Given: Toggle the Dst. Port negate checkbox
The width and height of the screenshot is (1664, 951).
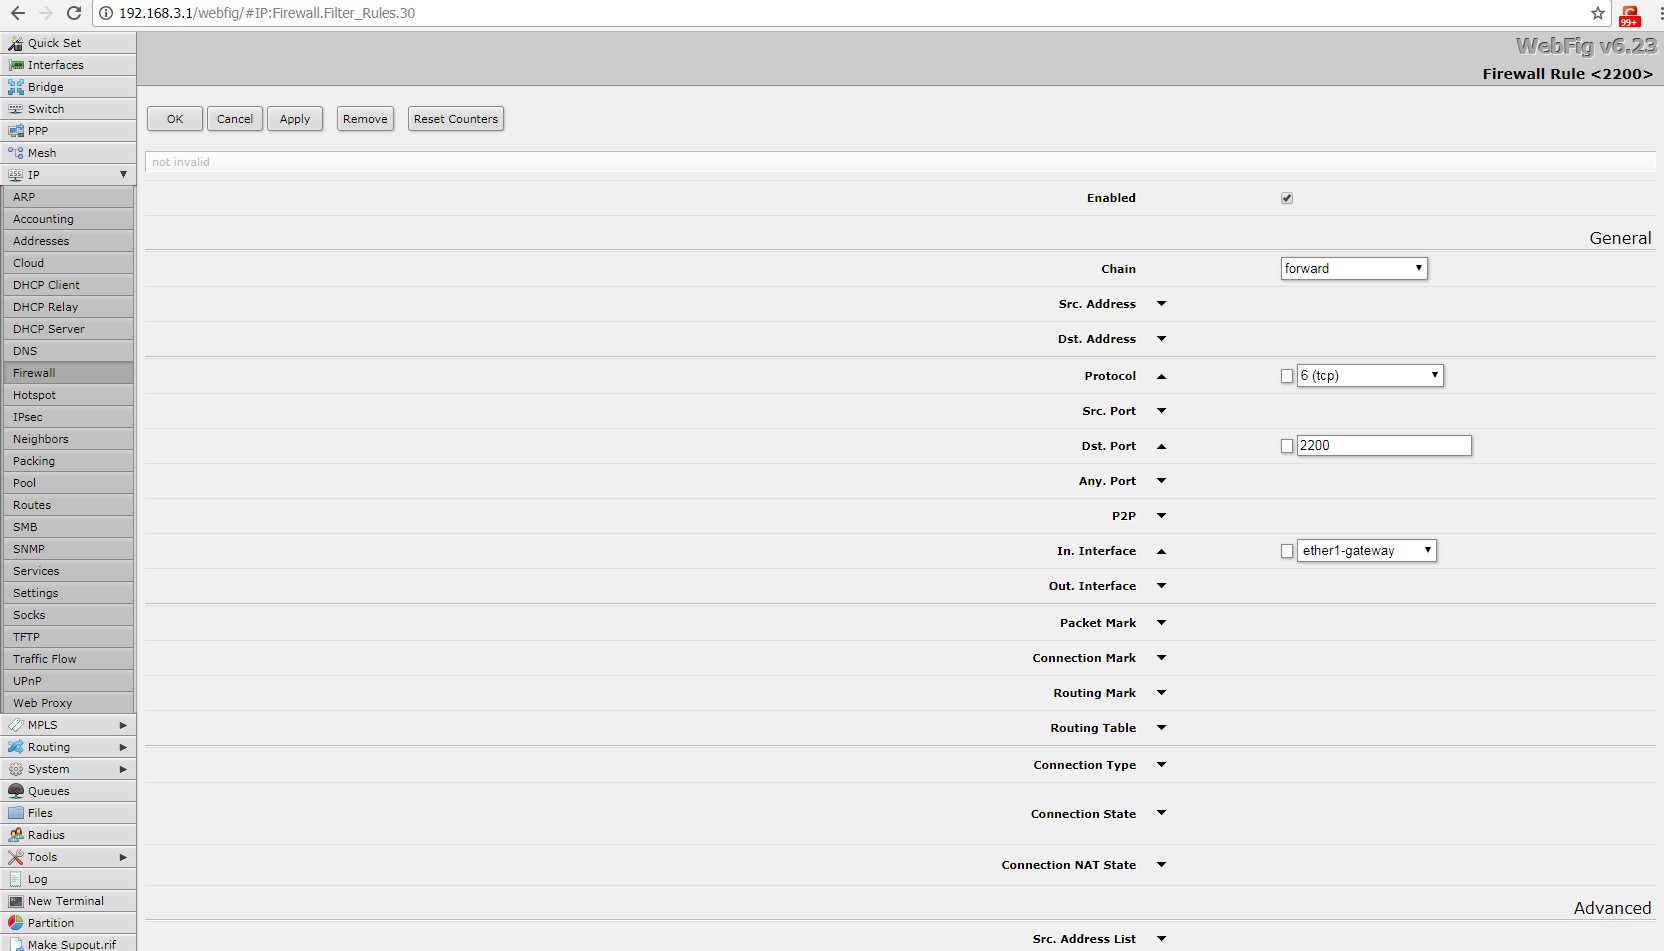Looking at the screenshot, I should click(x=1287, y=446).
